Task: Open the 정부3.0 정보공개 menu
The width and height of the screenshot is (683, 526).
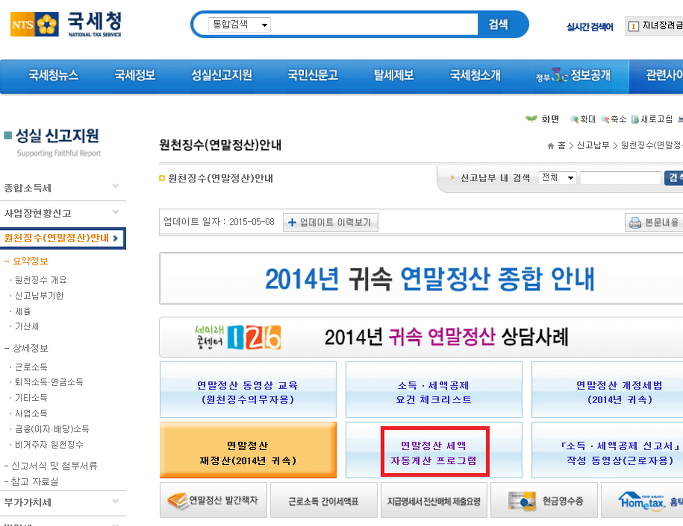Action: point(573,75)
